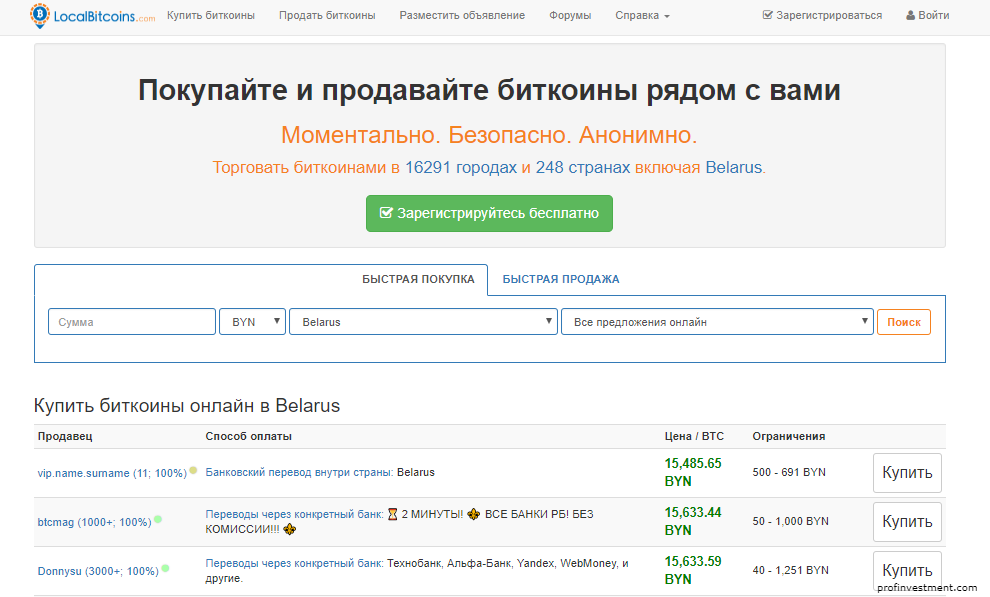Go to Продать биткоины page
This screenshot has height=597, width=990.
(327, 16)
